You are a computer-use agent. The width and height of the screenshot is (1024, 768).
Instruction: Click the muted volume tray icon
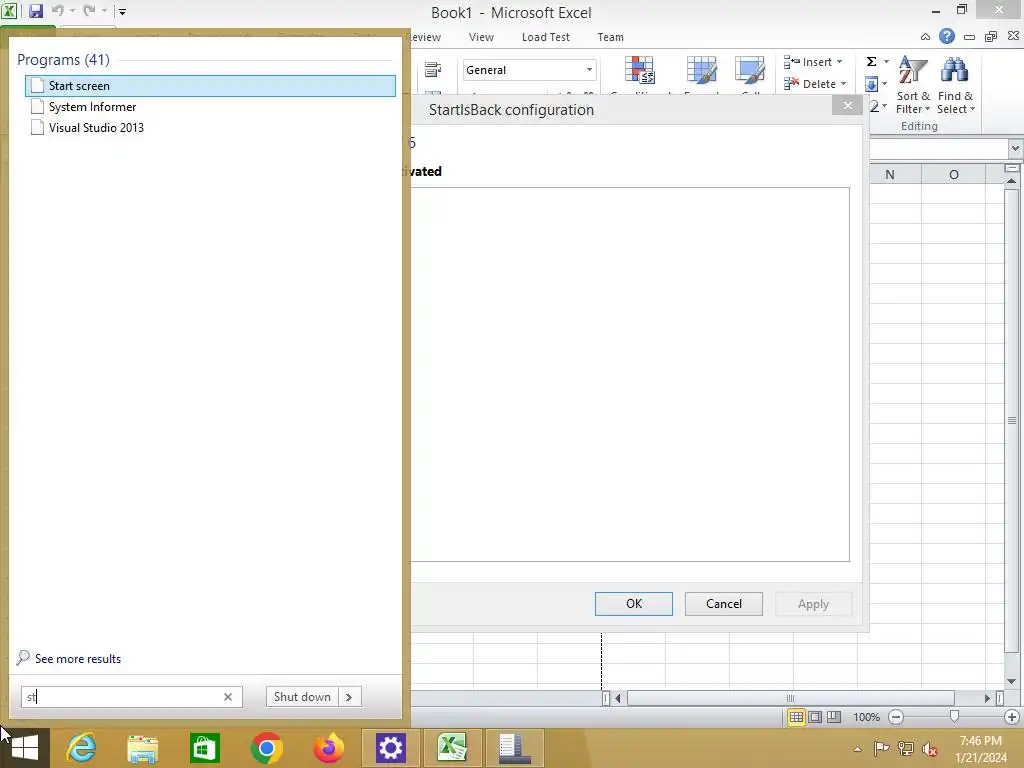click(x=929, y=749)
